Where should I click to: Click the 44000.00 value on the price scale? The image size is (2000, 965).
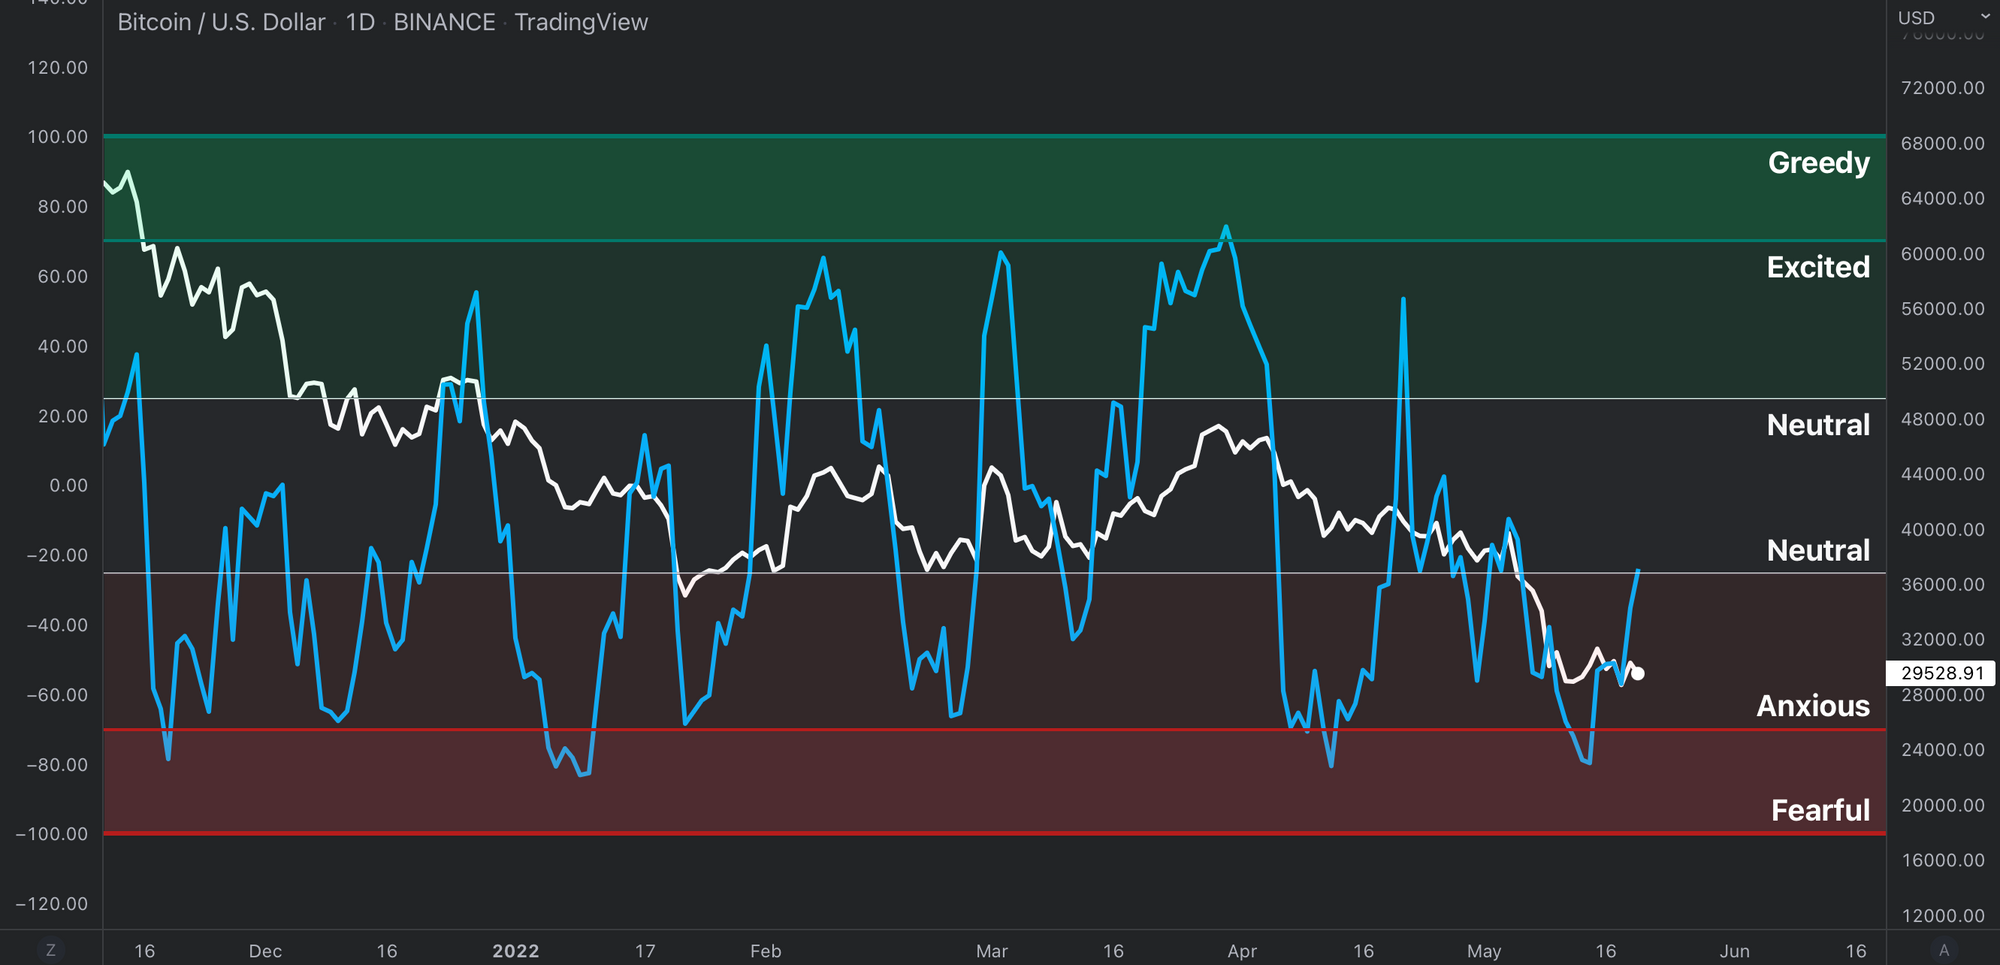pos(1943,474)
